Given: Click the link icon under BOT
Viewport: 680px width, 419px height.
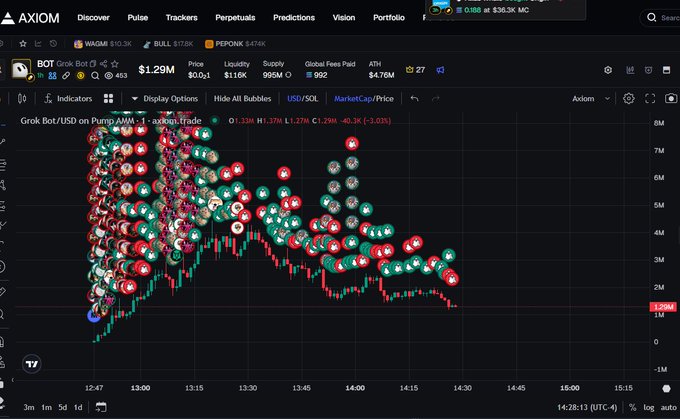Looking at the screenshot, I should (66, 75).
